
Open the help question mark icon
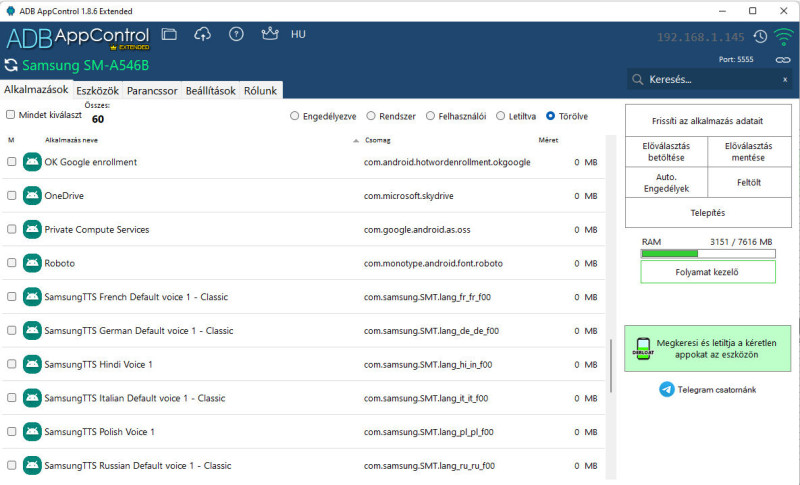(236, 34)
